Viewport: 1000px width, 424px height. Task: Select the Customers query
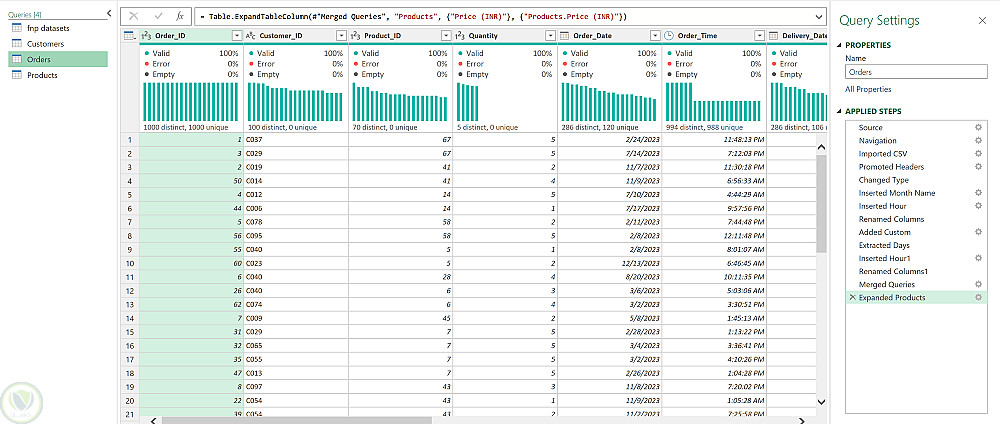45,44
